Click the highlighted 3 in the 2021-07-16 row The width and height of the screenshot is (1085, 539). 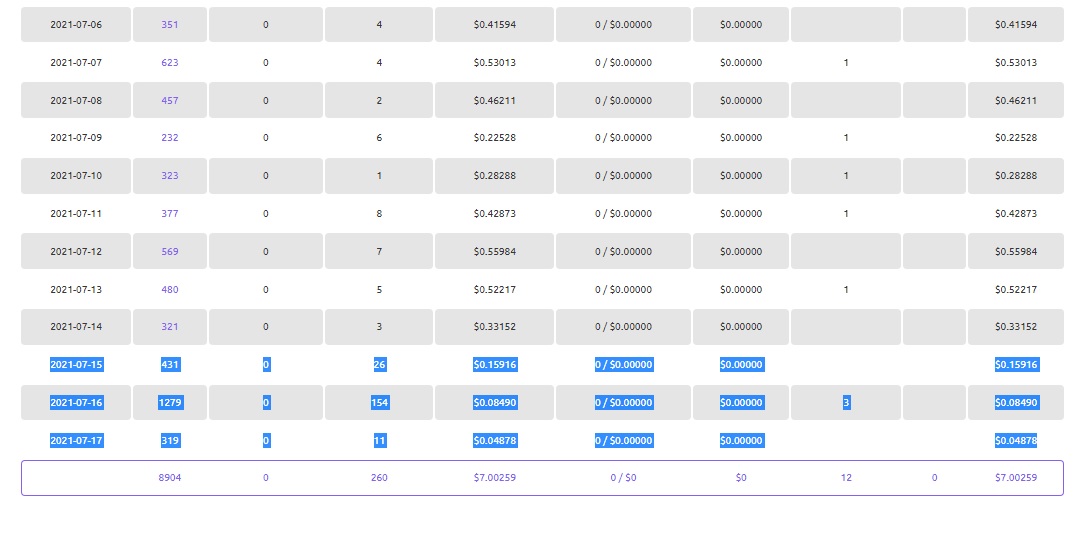point(846,402)
